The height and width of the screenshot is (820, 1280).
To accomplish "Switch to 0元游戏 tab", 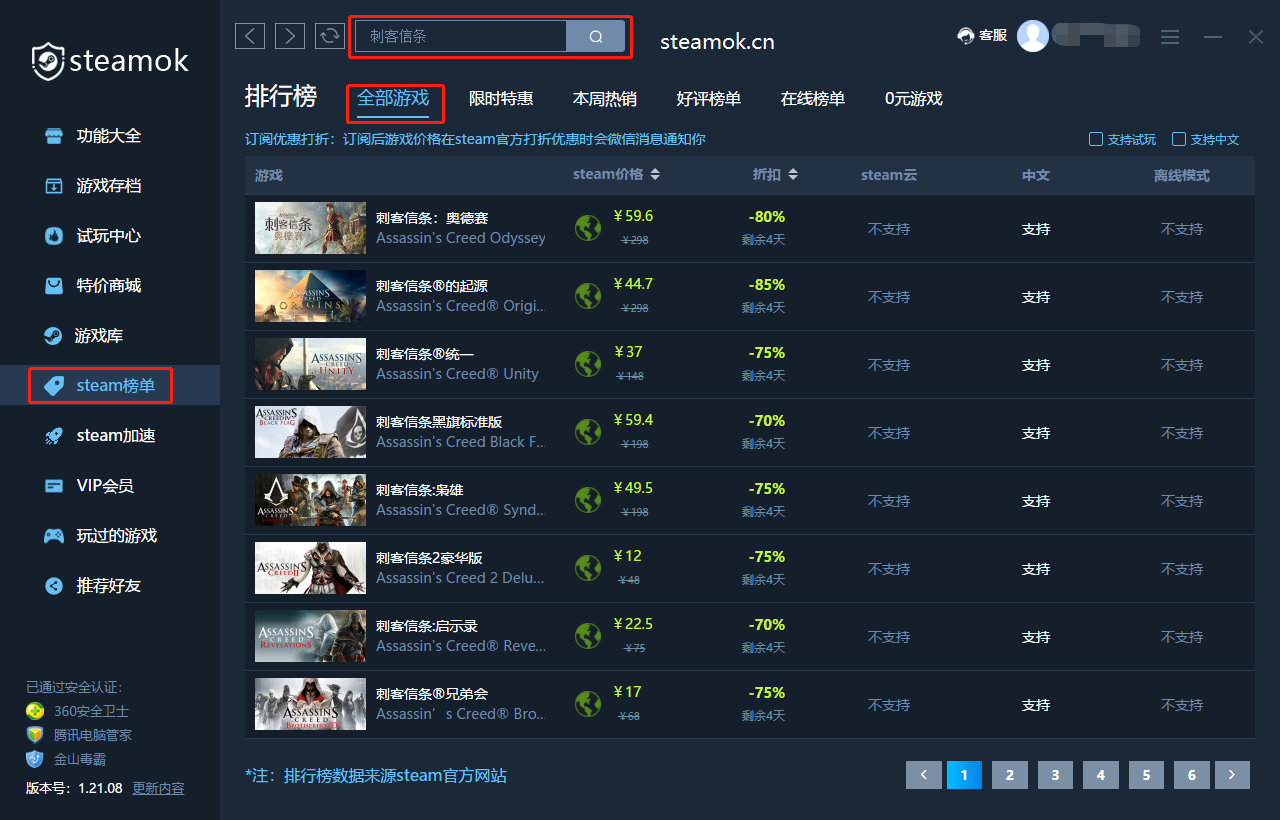I will pyautogui.click(x=914, y=99).
